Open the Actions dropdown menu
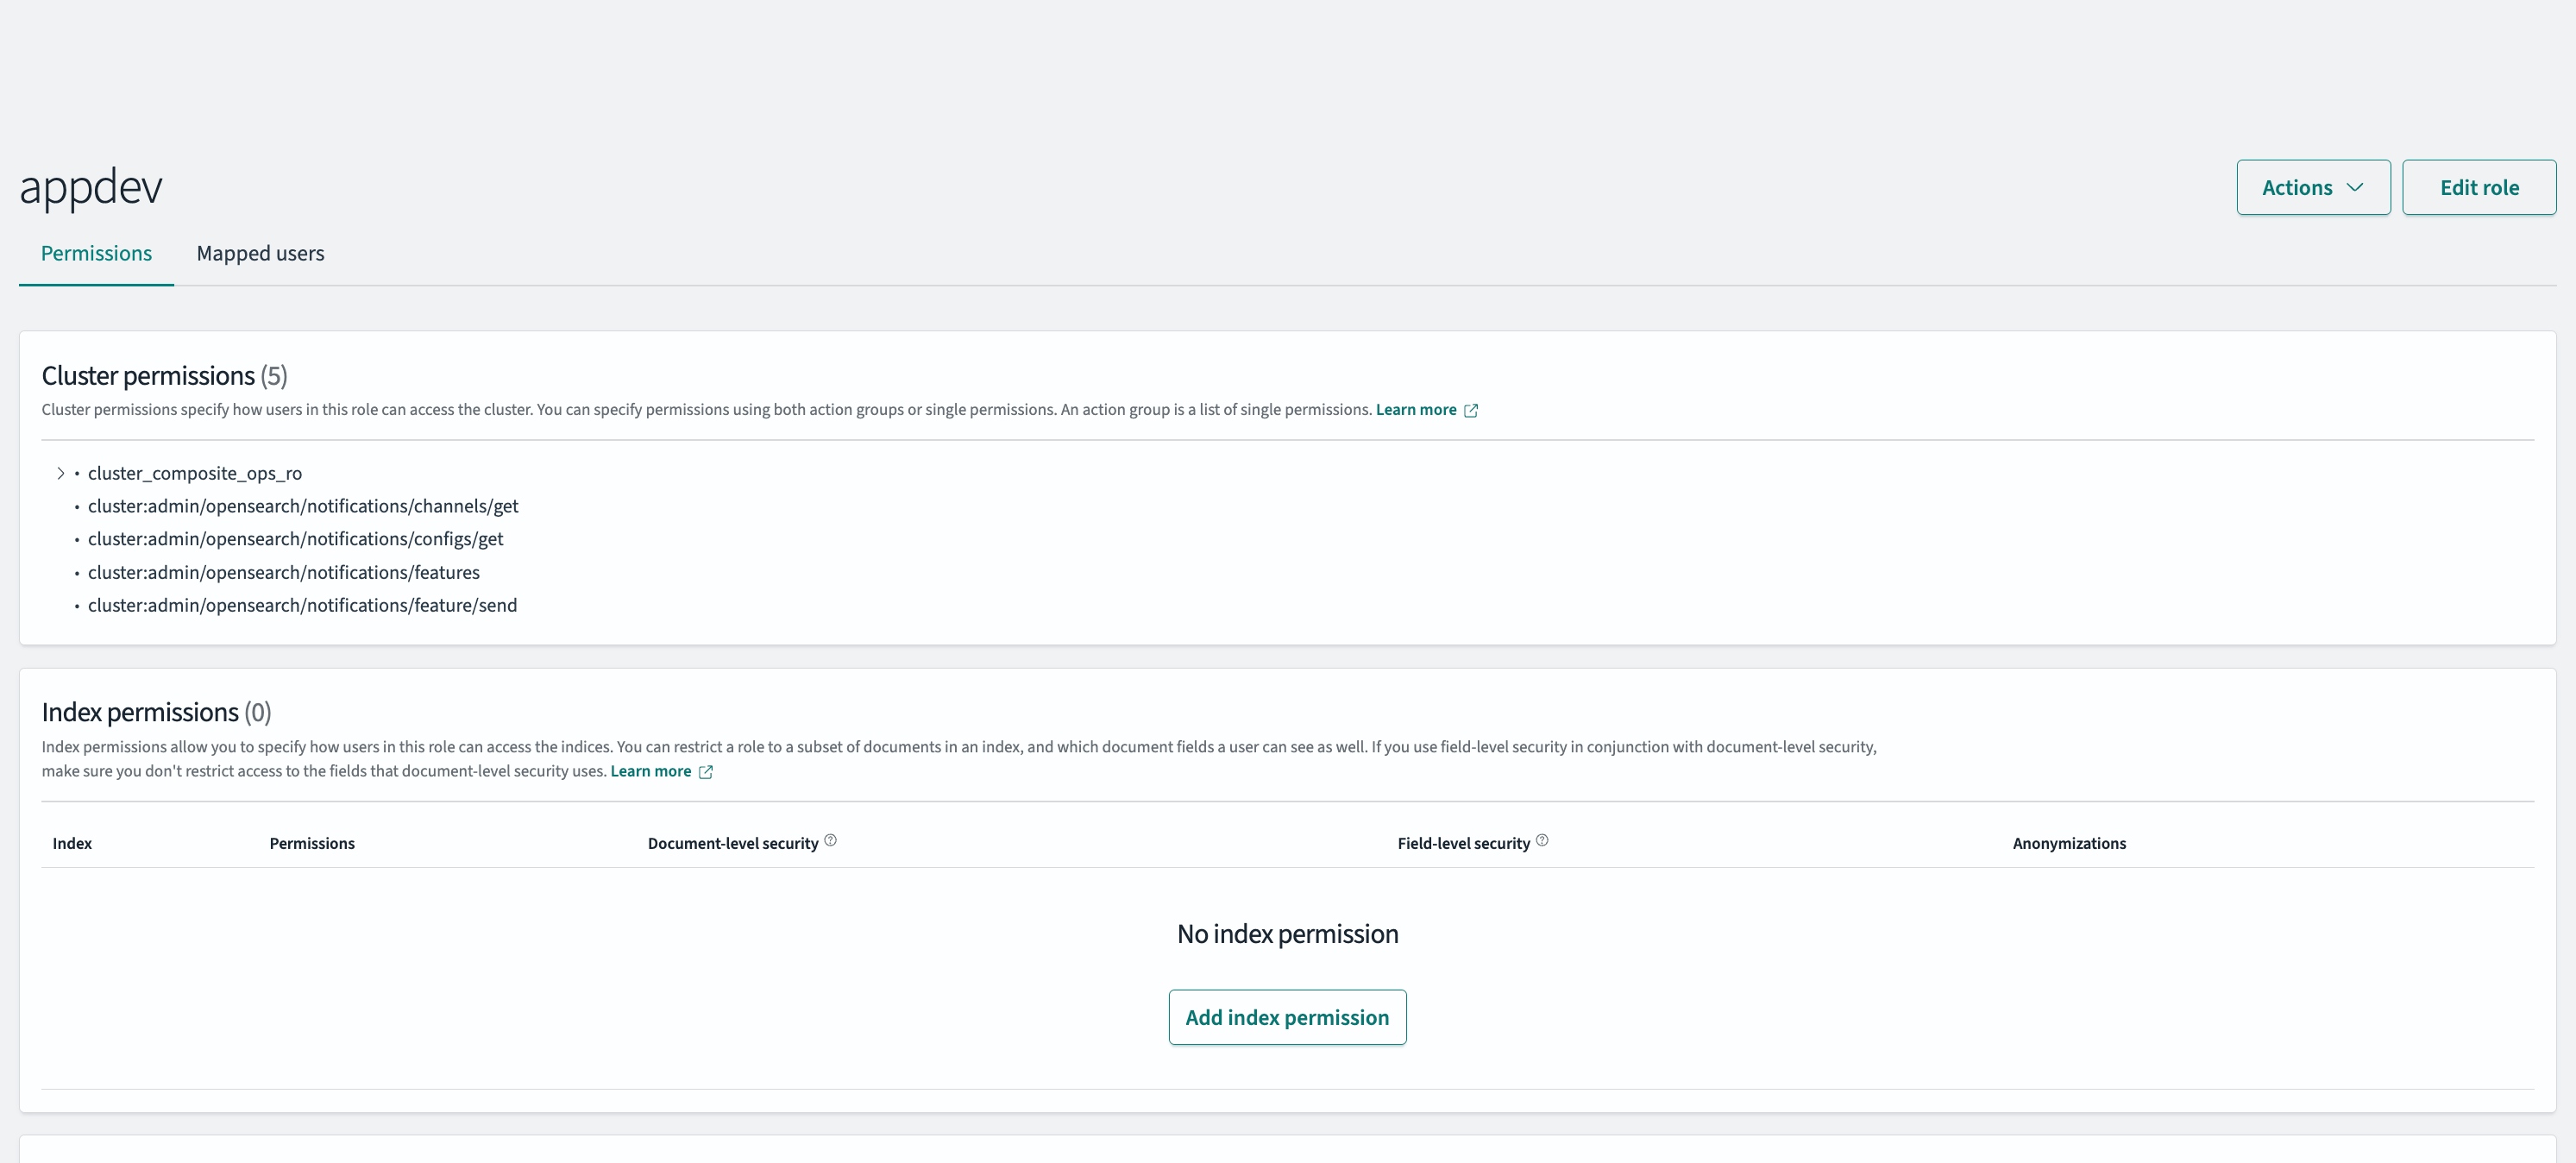Screen dimensions: 2576x1163 tap(2313, 187)
